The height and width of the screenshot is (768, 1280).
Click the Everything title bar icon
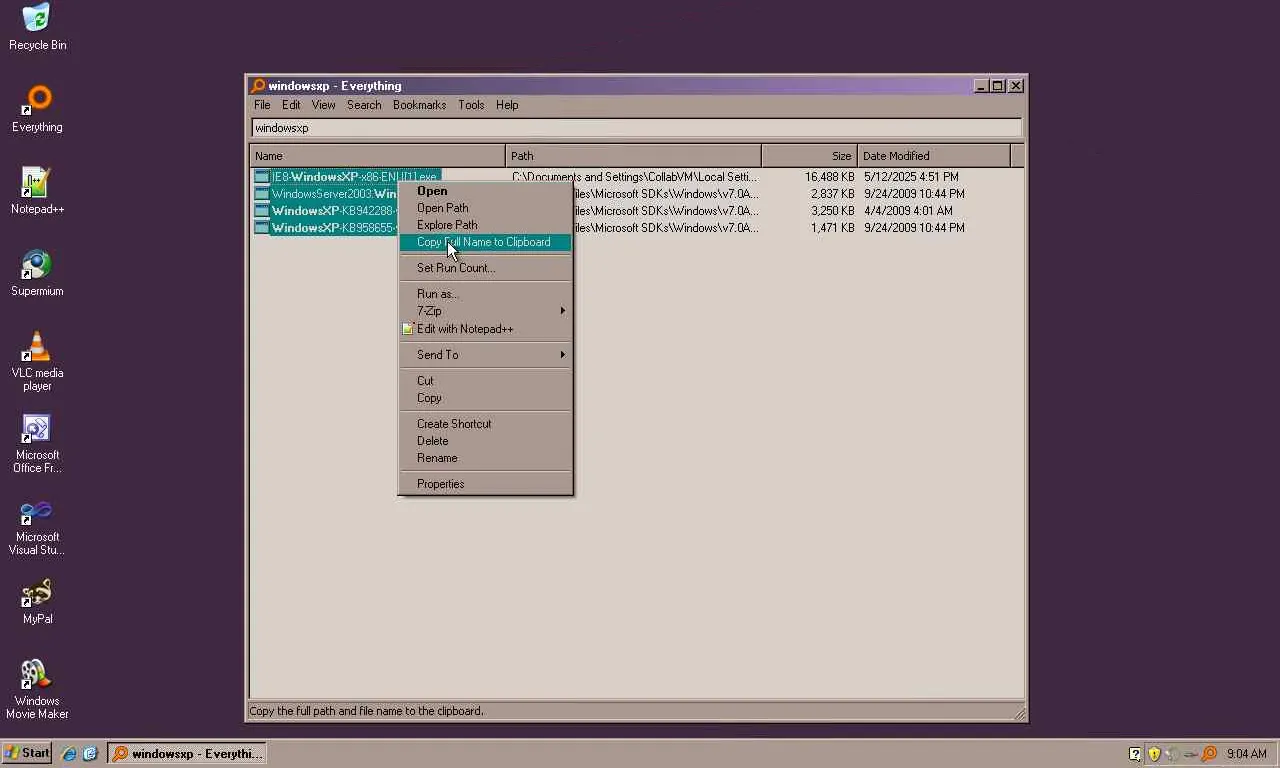(258, 86)
